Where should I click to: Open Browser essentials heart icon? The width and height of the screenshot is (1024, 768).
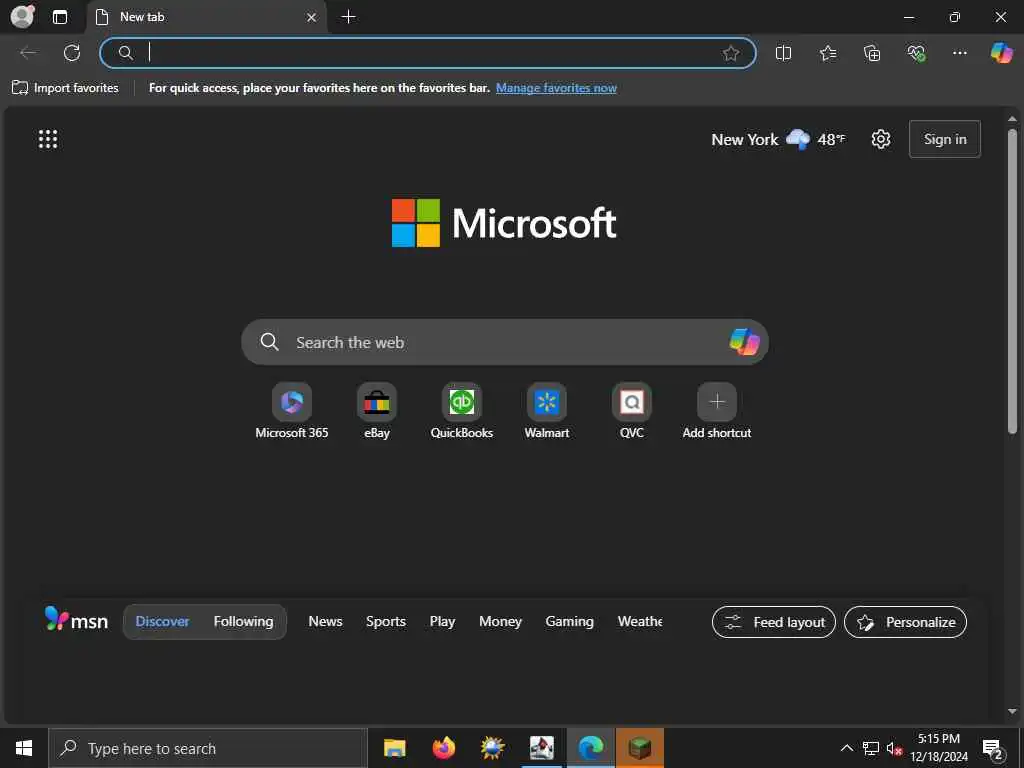pyautogui.click(x=916, y=53)
